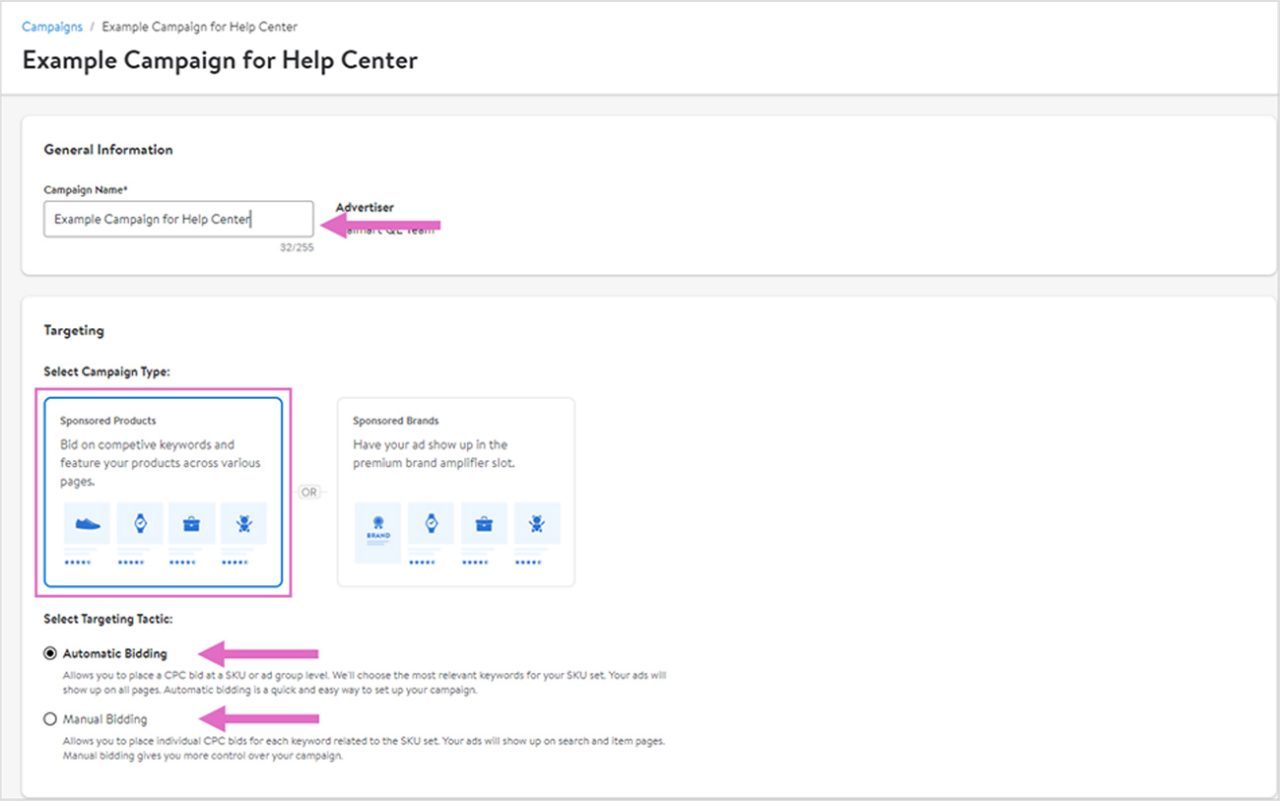1280x802 pixels.
Task: Click inside the Campaign Name field
Action: click(178, 218)
